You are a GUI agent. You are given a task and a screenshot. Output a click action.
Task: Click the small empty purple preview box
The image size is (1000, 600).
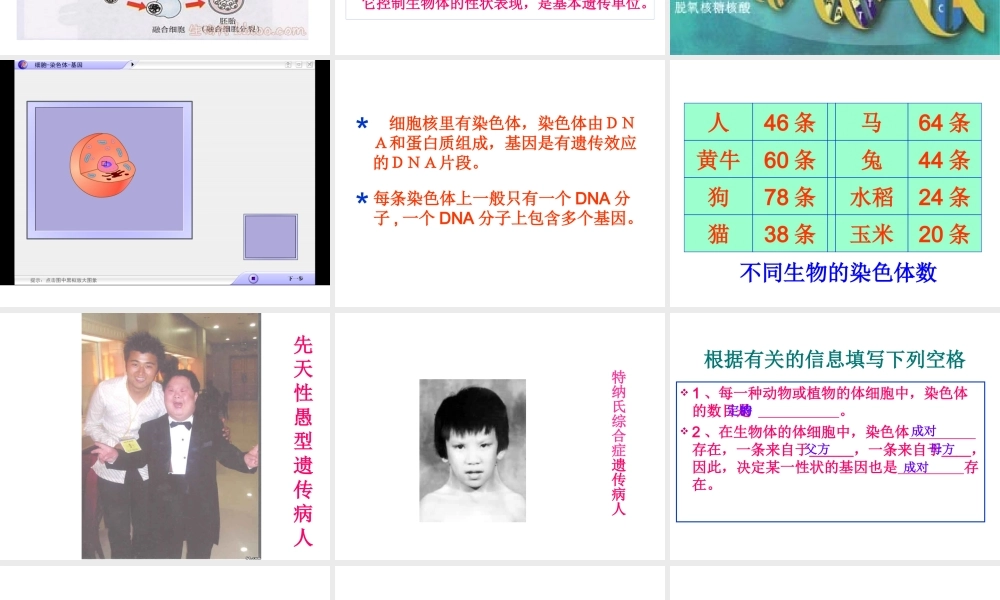(x=270, y=237)
